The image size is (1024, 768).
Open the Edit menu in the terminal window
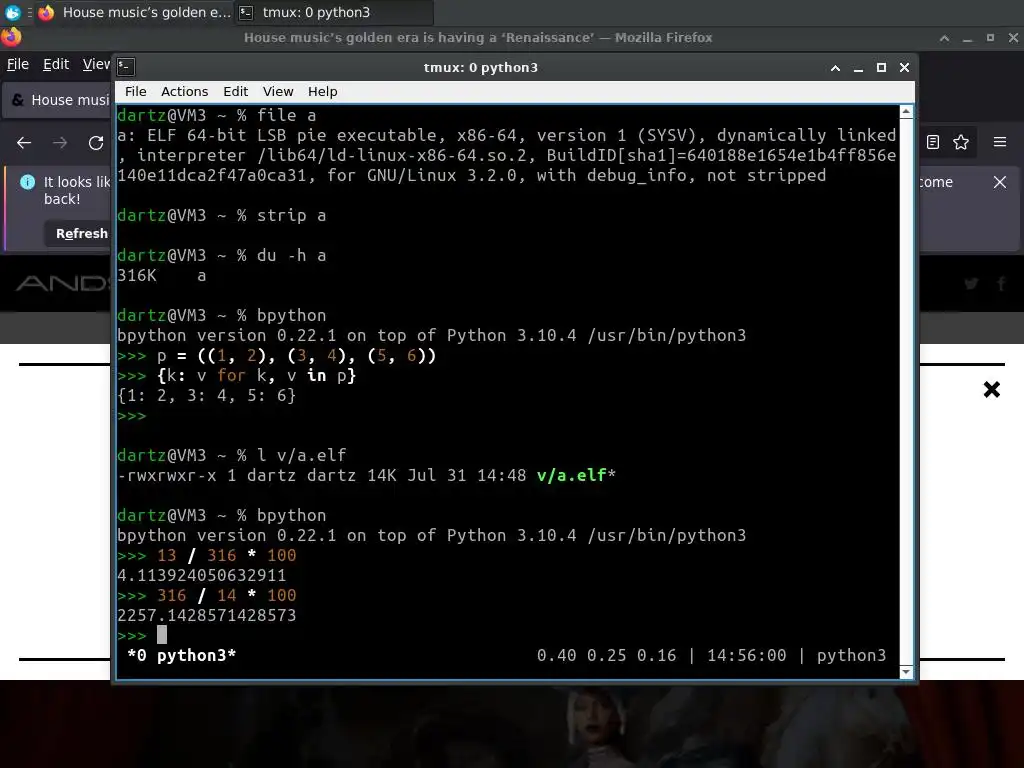tap(235, 91)
